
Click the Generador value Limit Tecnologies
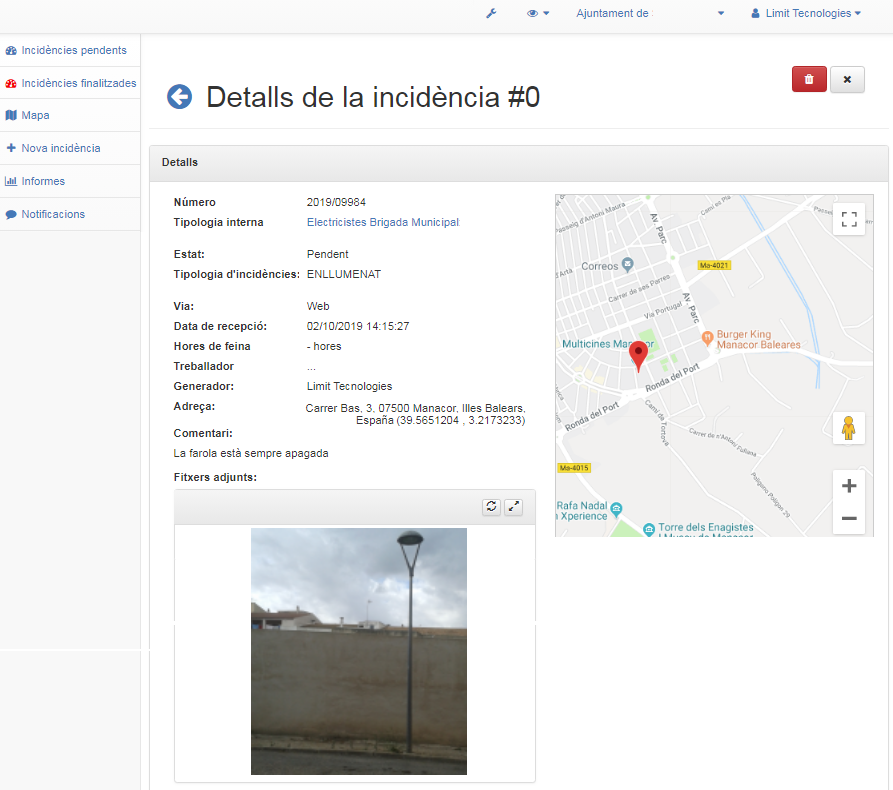tap(349, 386)
